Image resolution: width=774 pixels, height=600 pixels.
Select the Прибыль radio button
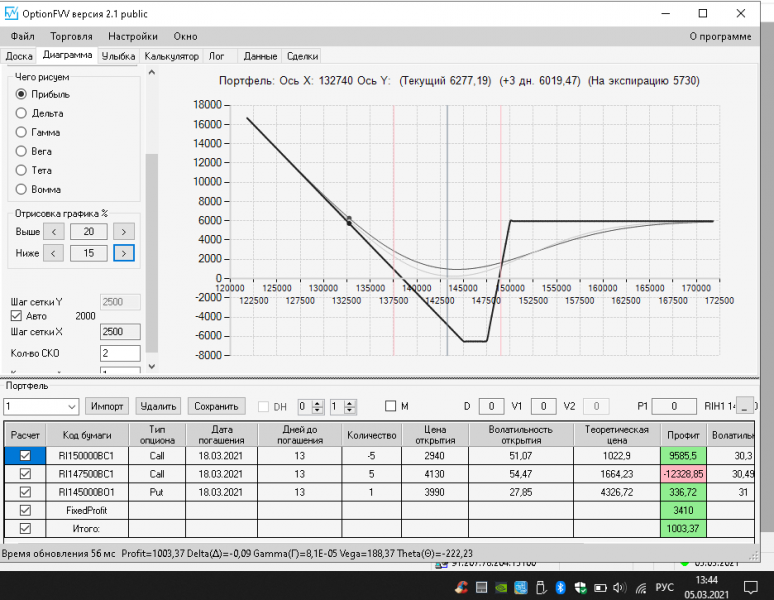pyautogui.click(x=21, y=94)
